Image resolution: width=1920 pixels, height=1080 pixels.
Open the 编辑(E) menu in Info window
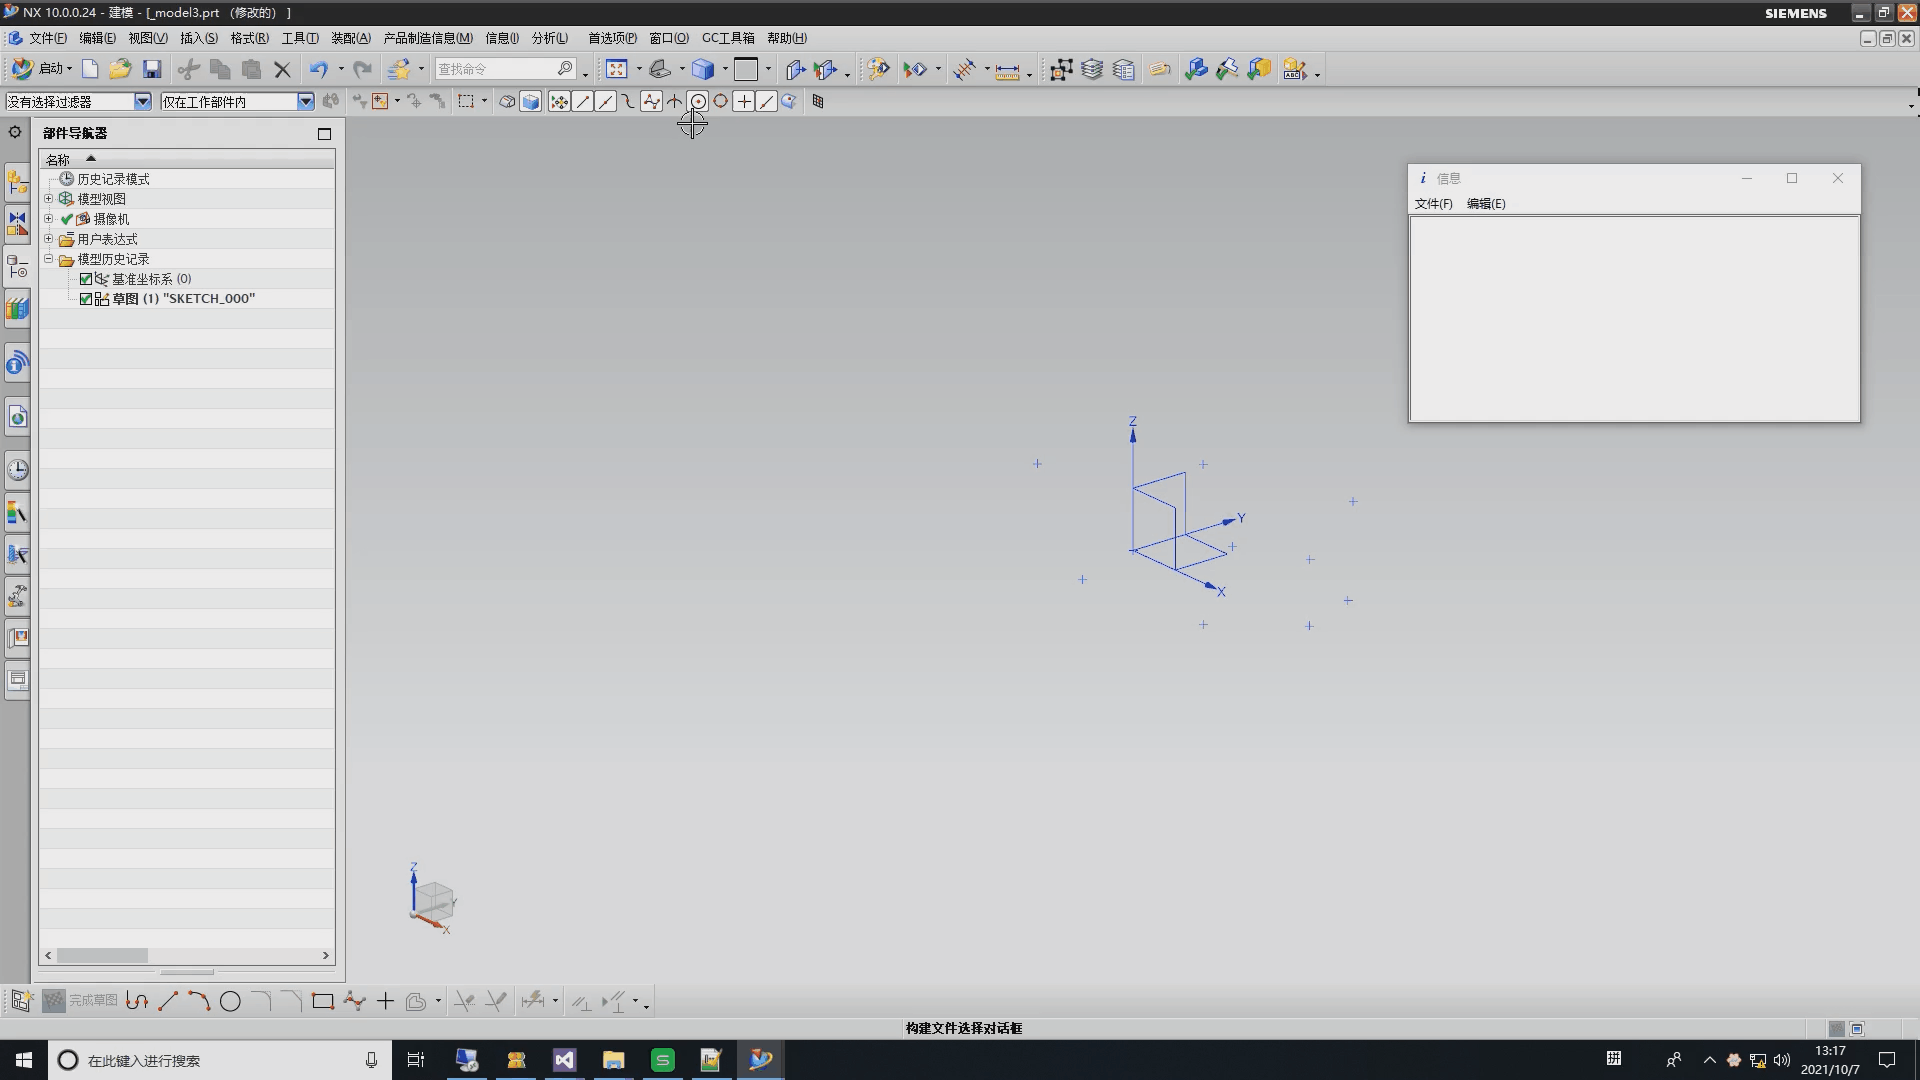(1485, 203)
